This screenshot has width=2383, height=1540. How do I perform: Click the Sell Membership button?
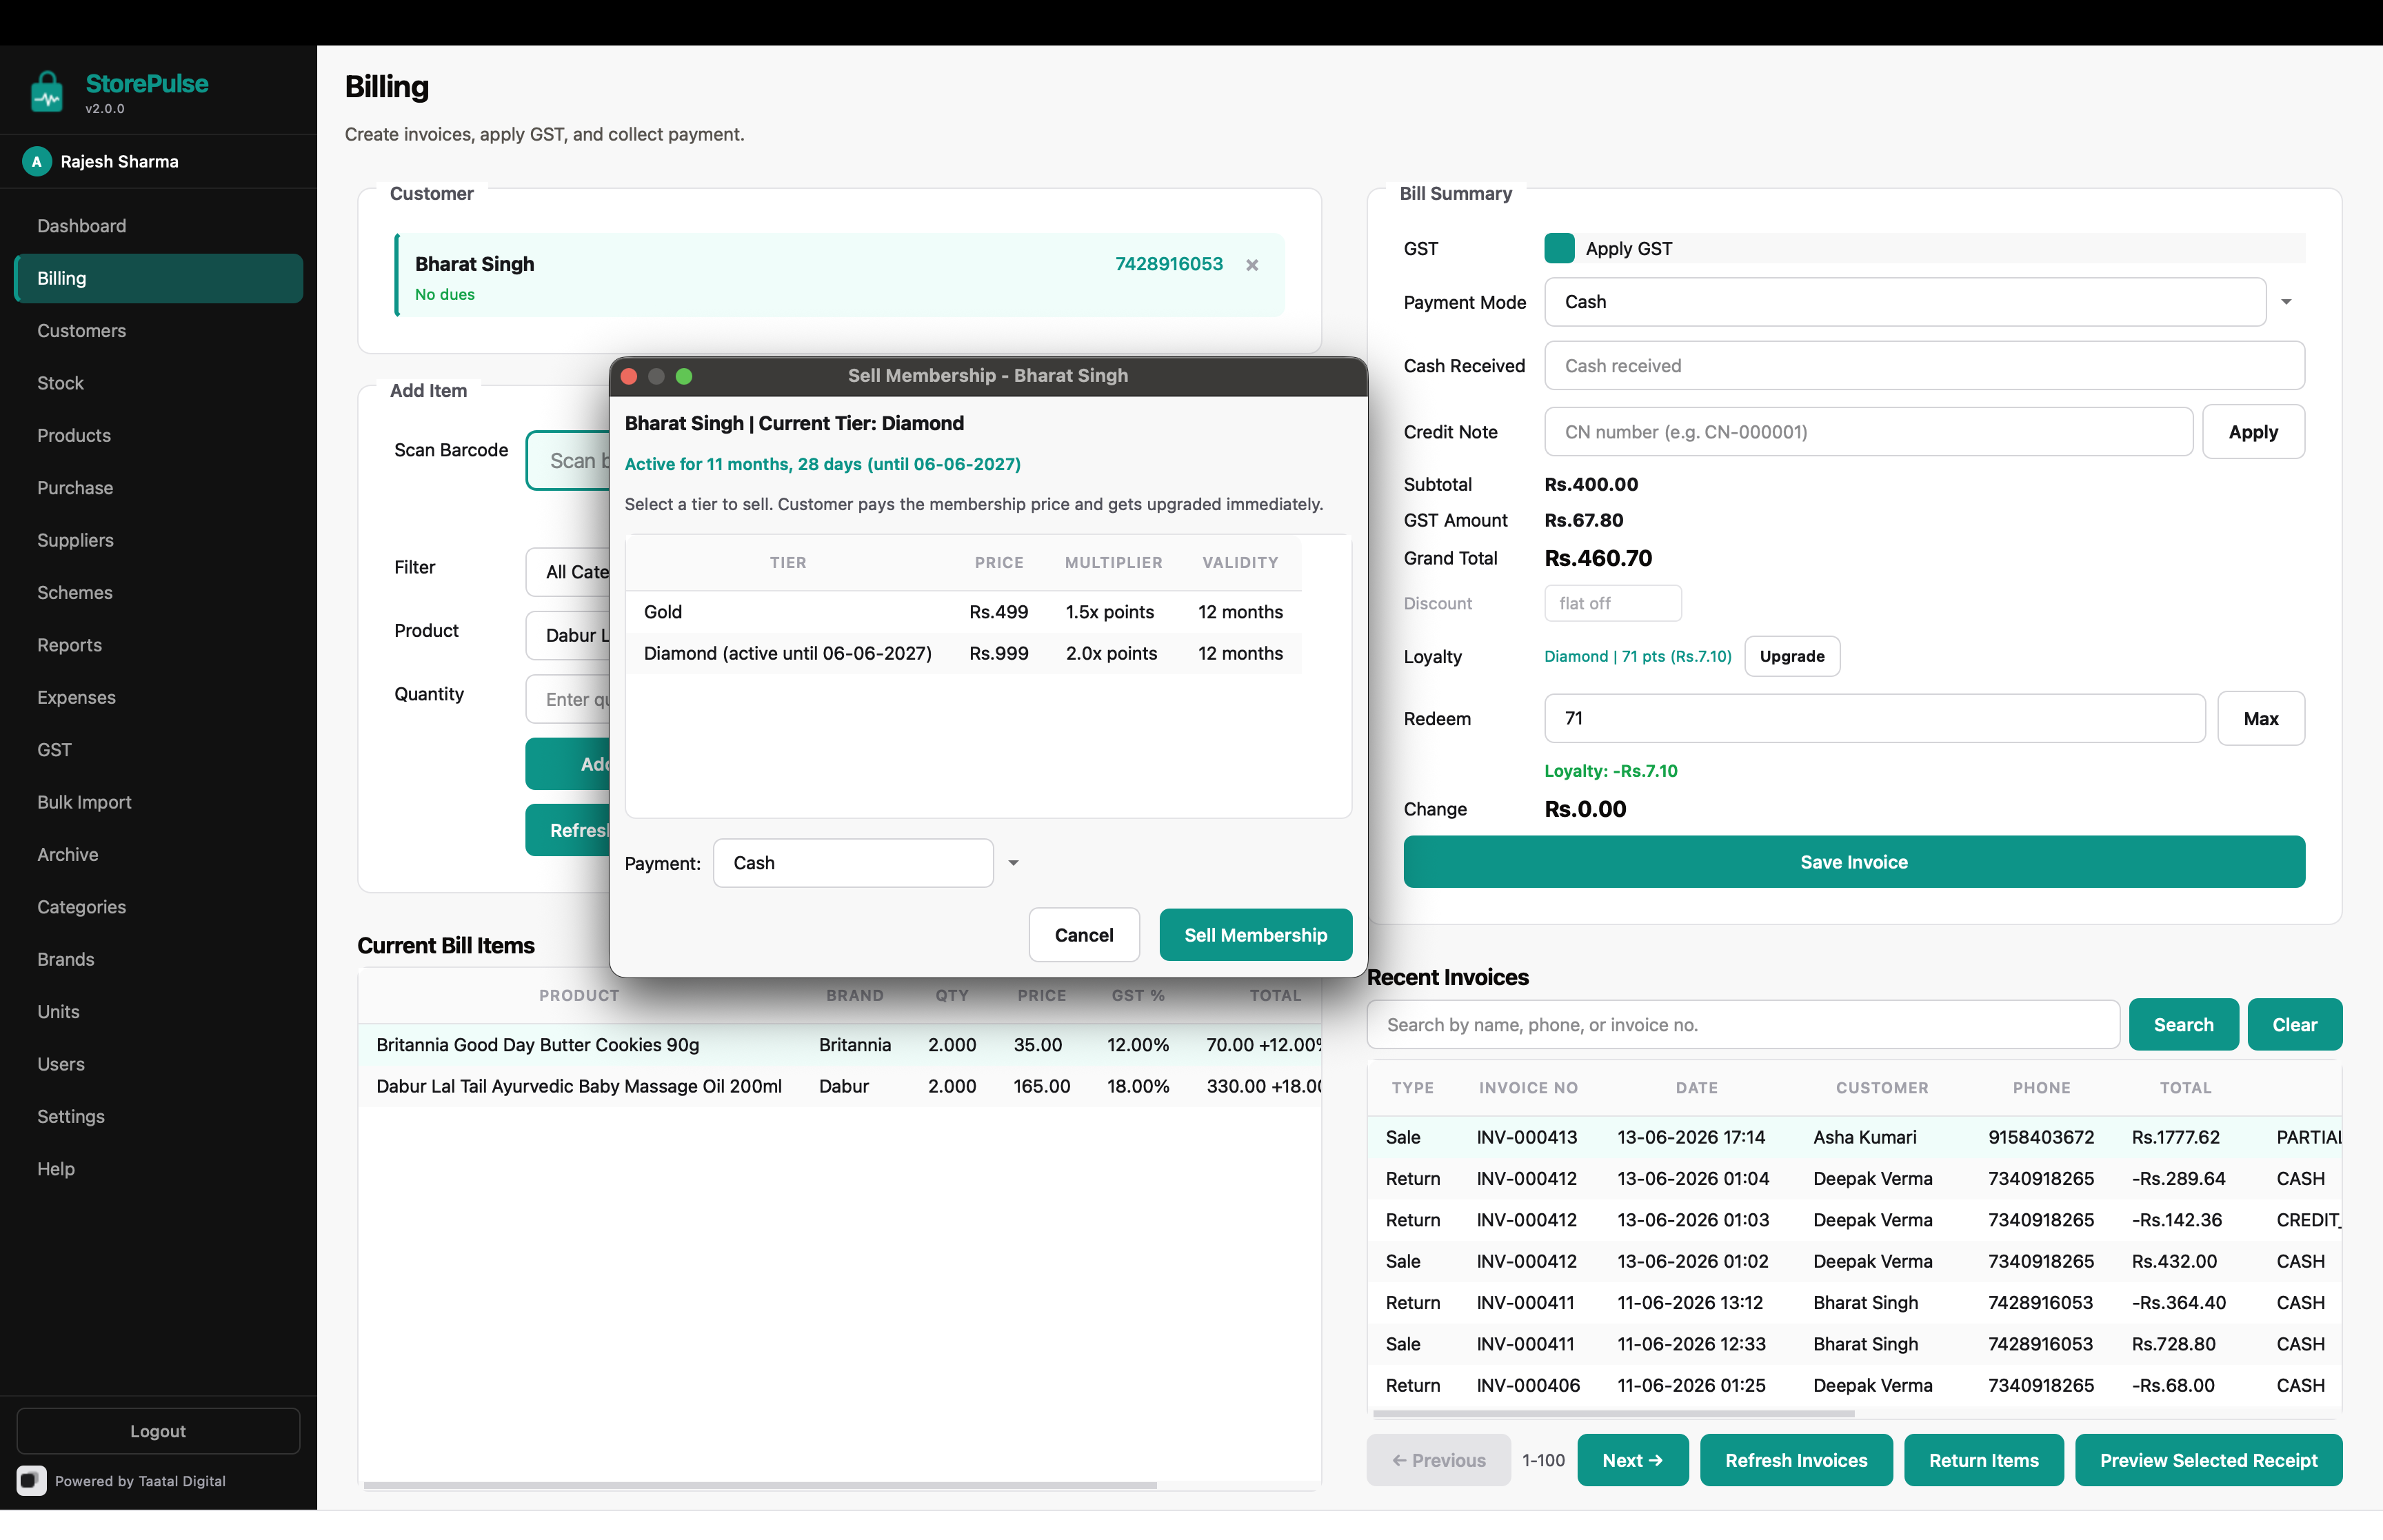point(1256,935)
